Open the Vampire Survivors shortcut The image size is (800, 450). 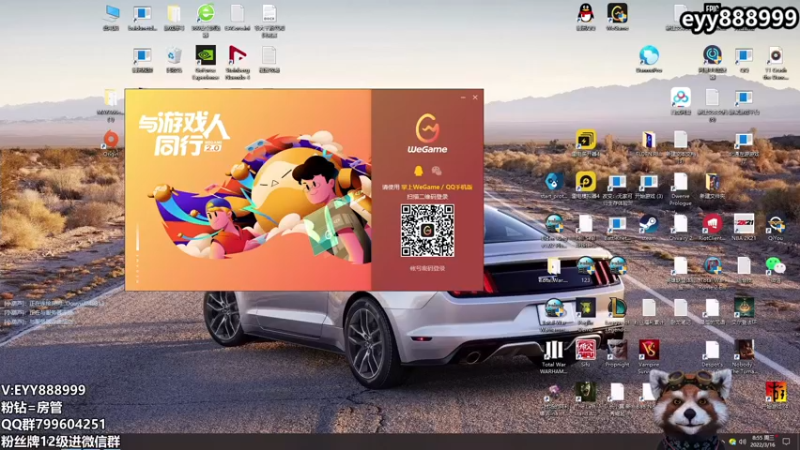coord(649,356)
